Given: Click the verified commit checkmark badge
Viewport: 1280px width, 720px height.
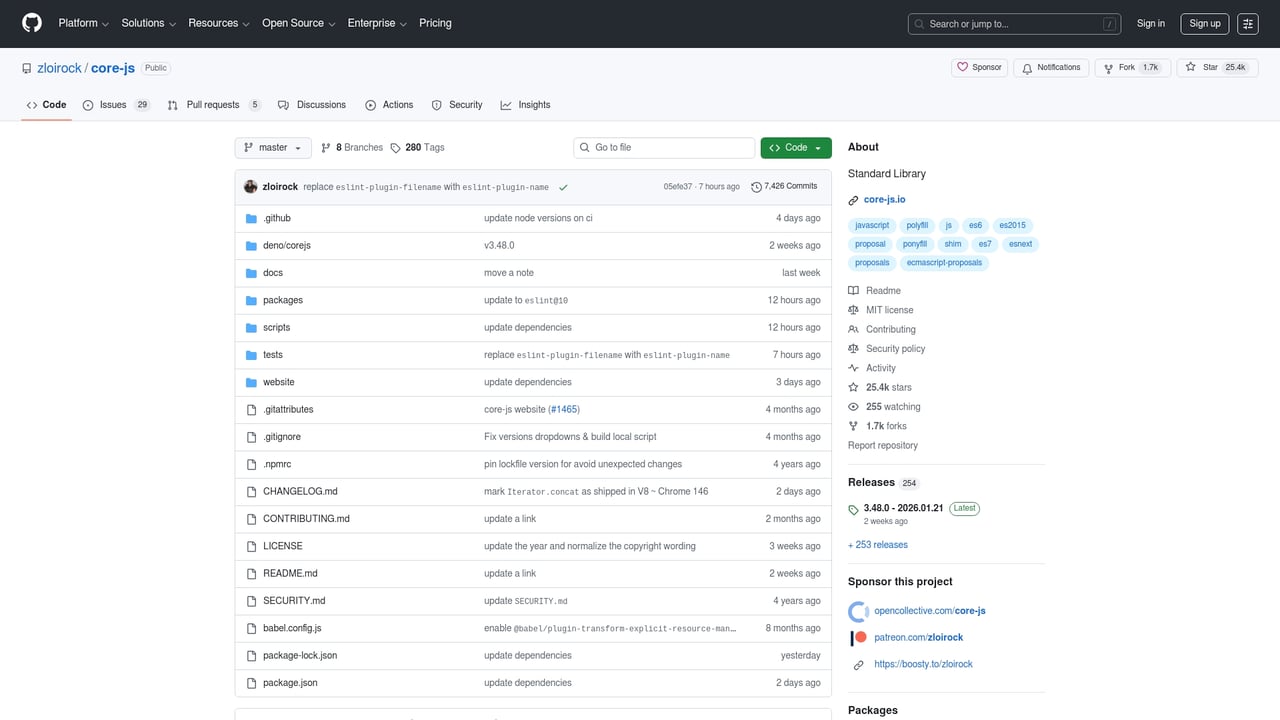Looking at the screenshot, I should (562, 186).
